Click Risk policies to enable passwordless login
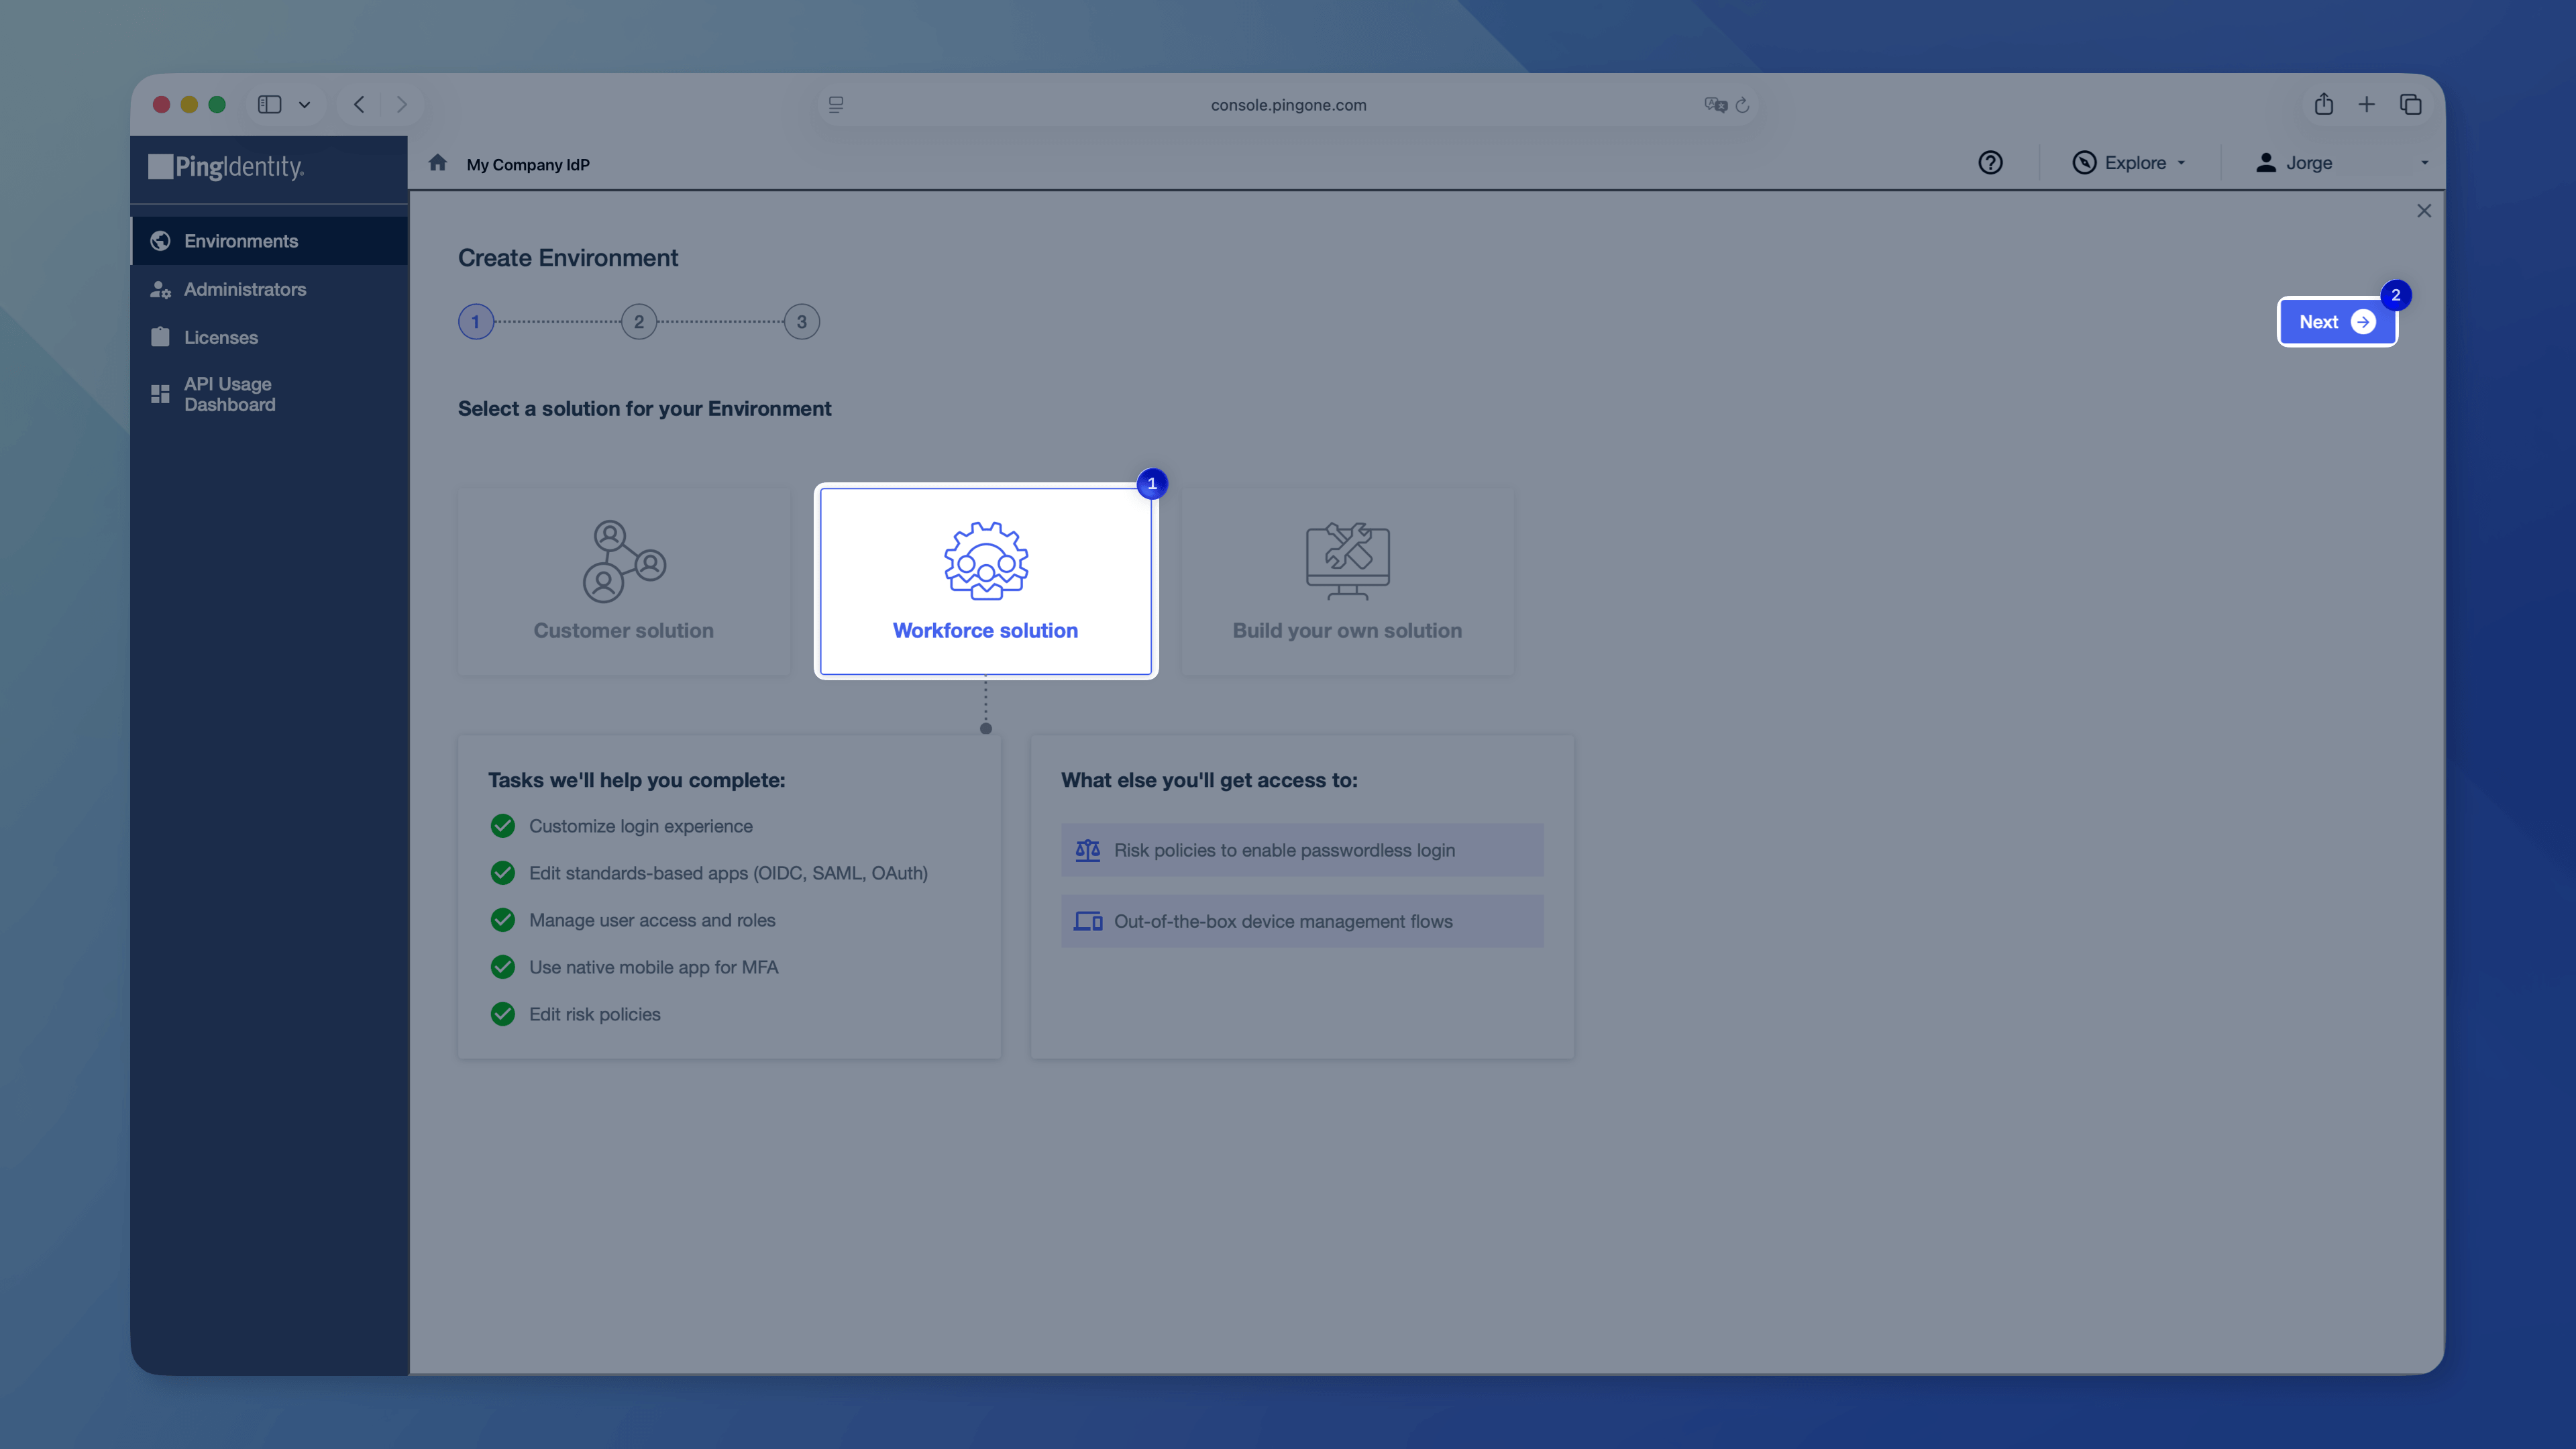This screenshot has width=2576, height=1449. [x=1302, y=850]
